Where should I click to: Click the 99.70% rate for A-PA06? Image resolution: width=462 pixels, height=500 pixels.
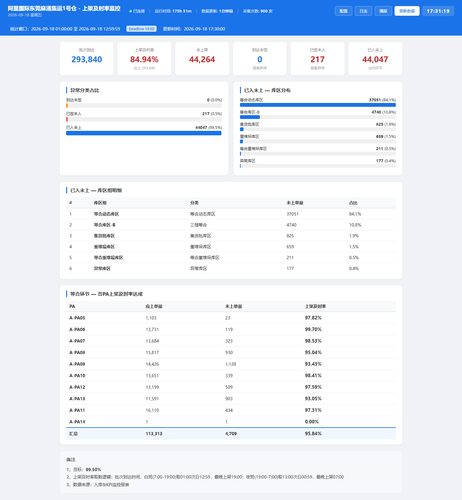[x=313, y=329]
